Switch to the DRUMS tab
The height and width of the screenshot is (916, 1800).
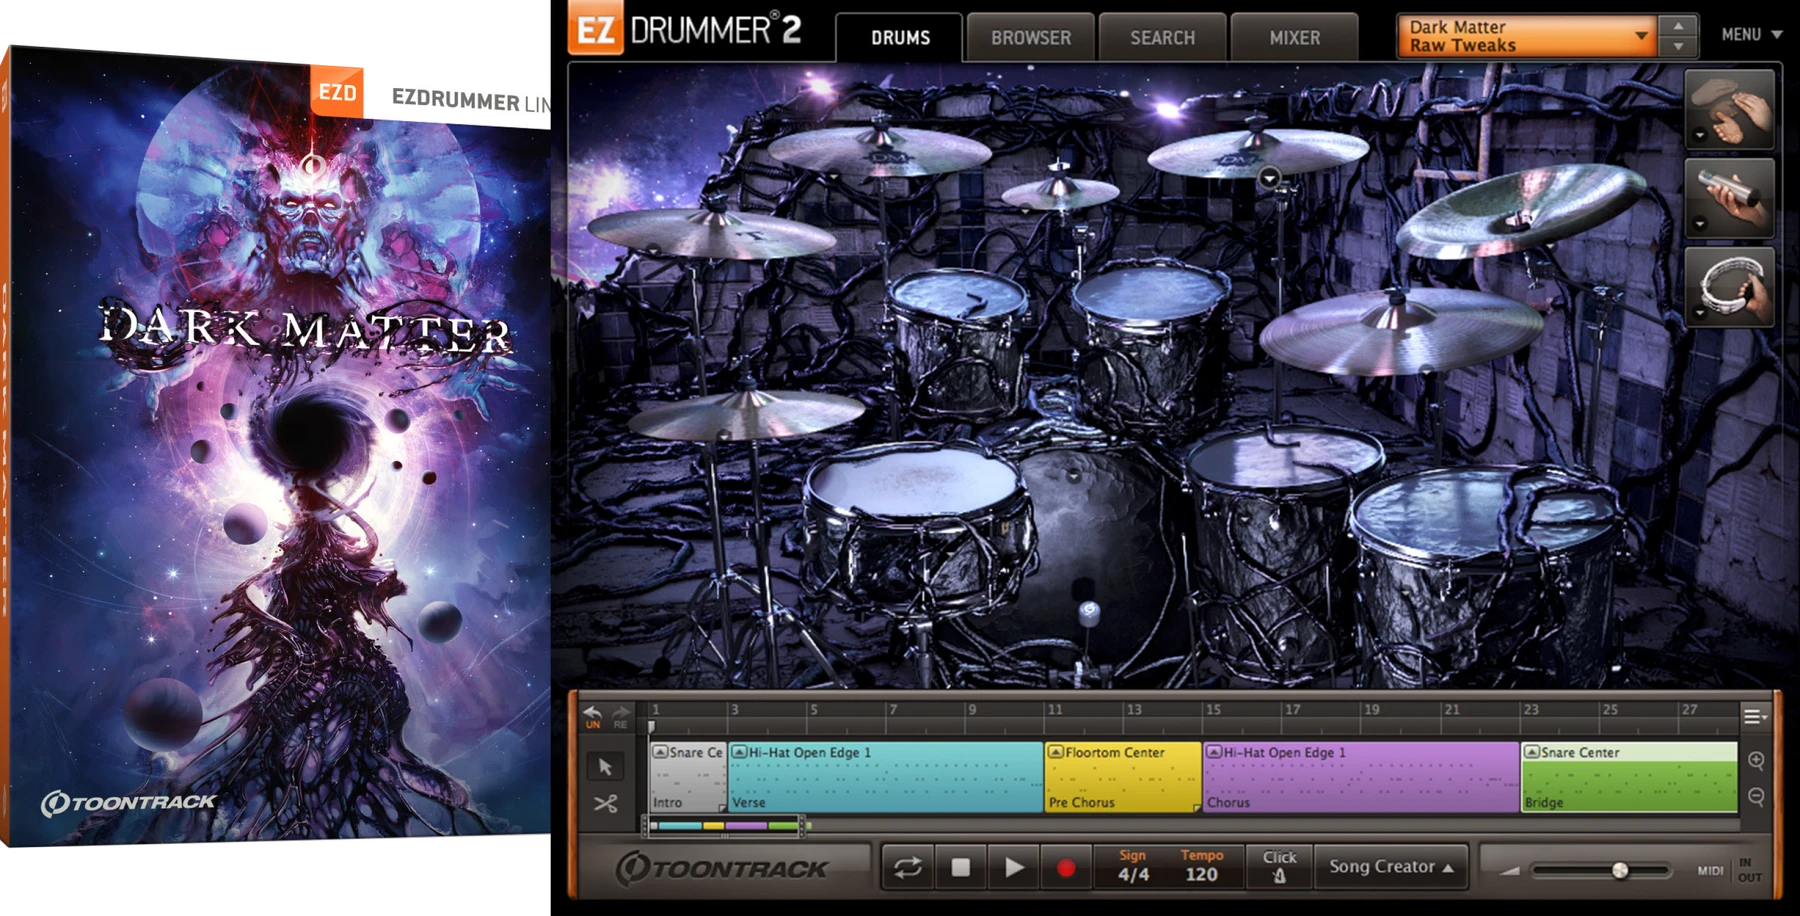pyautogui.click(x=900, y=38)
